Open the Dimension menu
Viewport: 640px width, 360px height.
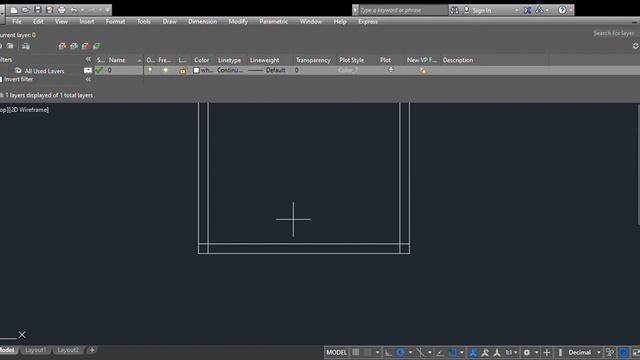(202, 22)
